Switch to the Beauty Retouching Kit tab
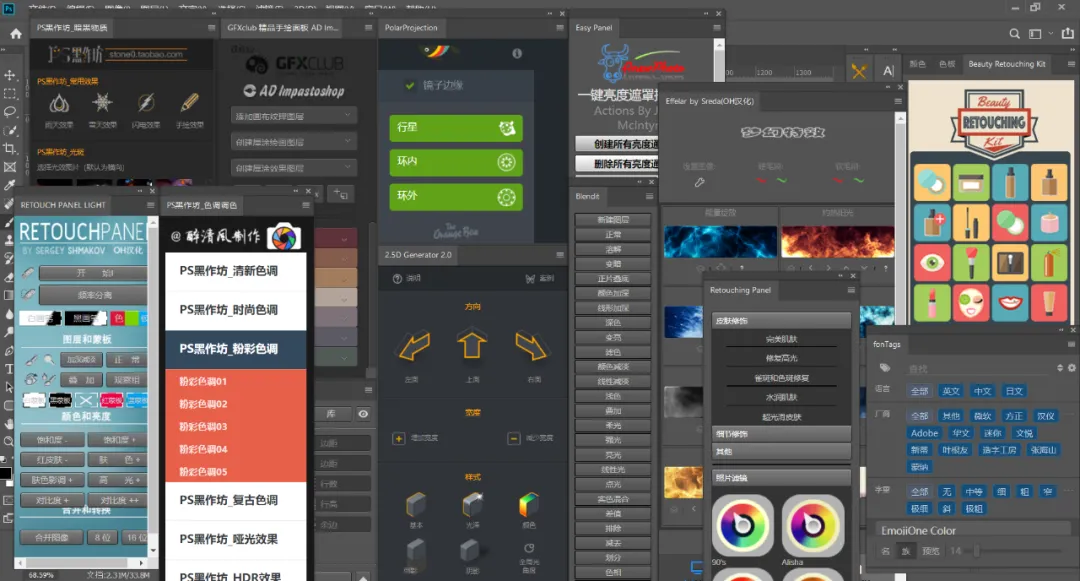The height and width of the screenshot is (581, 1080). [1006, 64]
